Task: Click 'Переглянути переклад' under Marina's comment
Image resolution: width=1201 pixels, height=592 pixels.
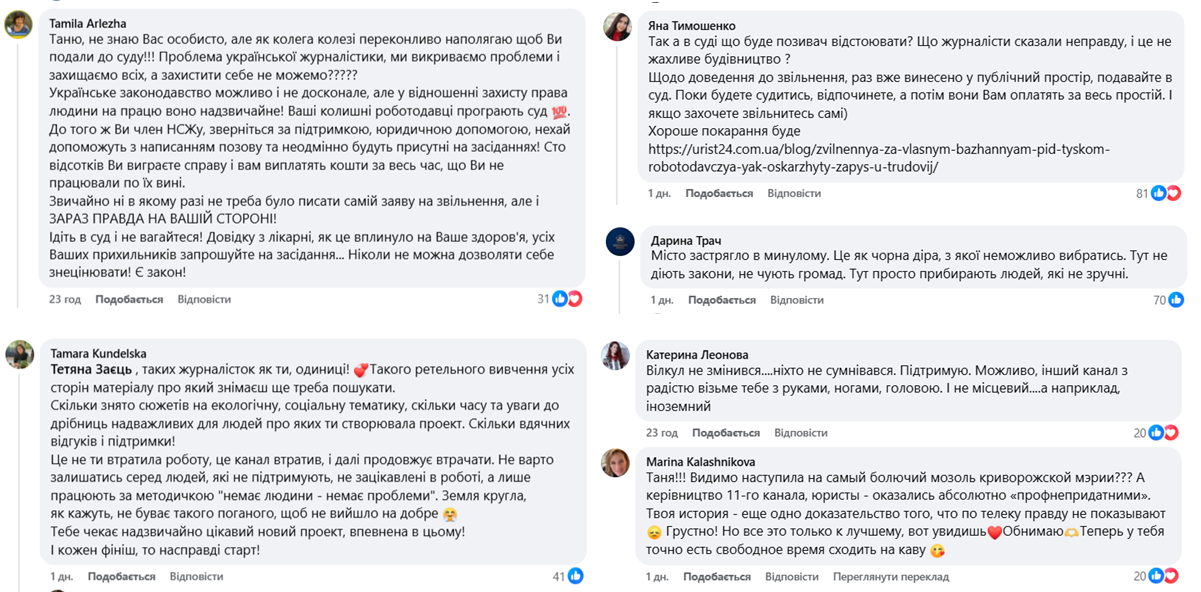Action: [890, 577]
